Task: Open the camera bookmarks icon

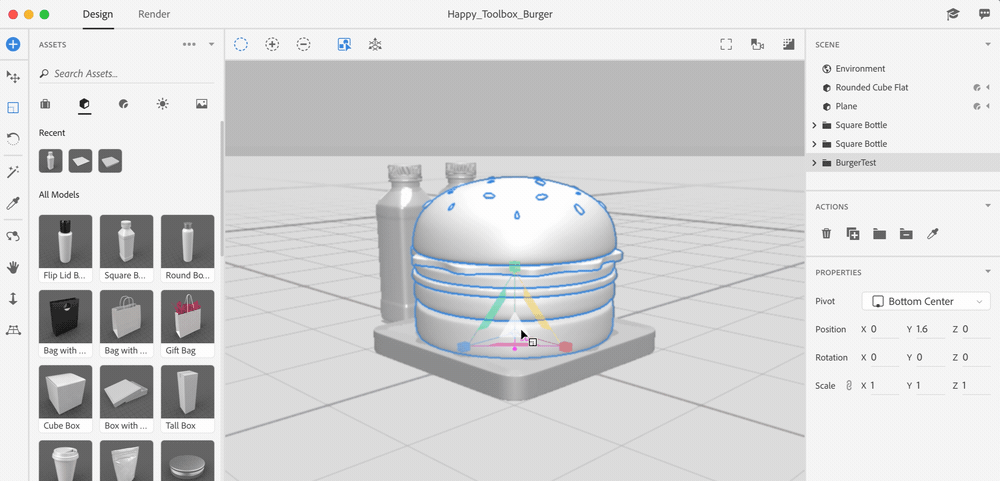Action: pos(757,44)
